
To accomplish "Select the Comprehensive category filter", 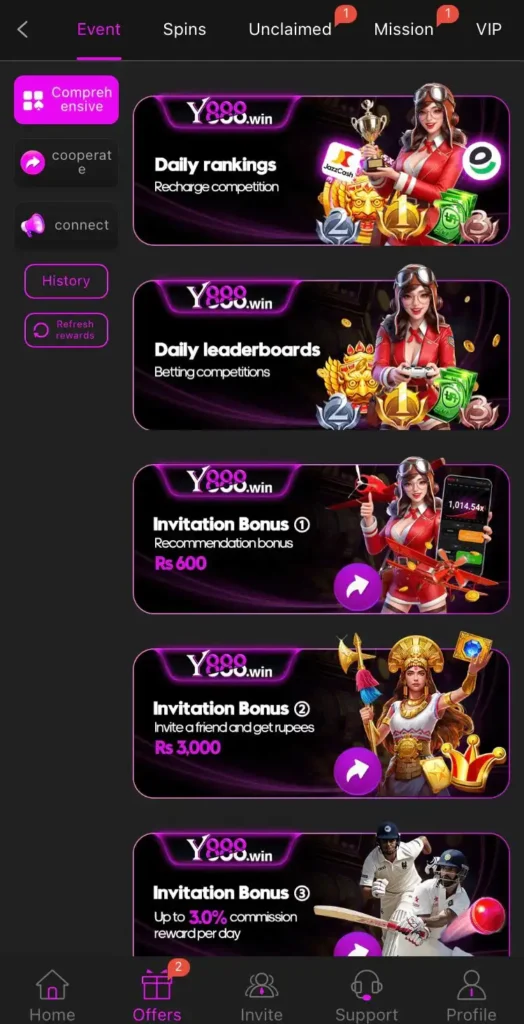I will point(67,100).
